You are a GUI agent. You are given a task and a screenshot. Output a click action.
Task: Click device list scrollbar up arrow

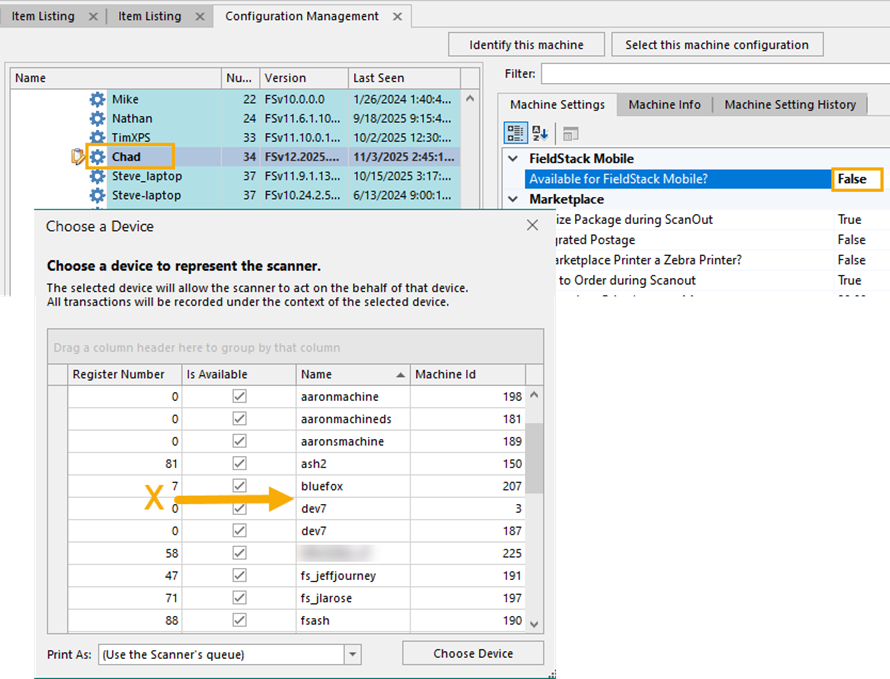[534, 395]
